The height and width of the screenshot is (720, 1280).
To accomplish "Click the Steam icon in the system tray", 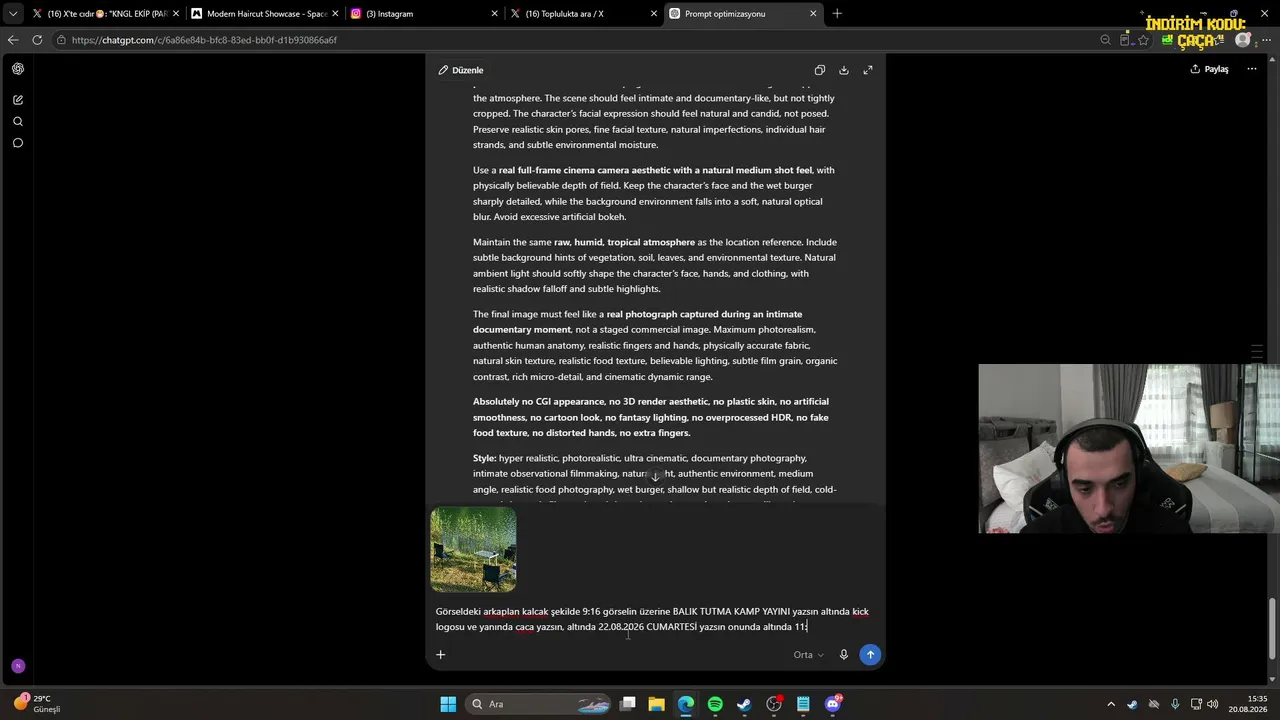I will (1132, 704).
